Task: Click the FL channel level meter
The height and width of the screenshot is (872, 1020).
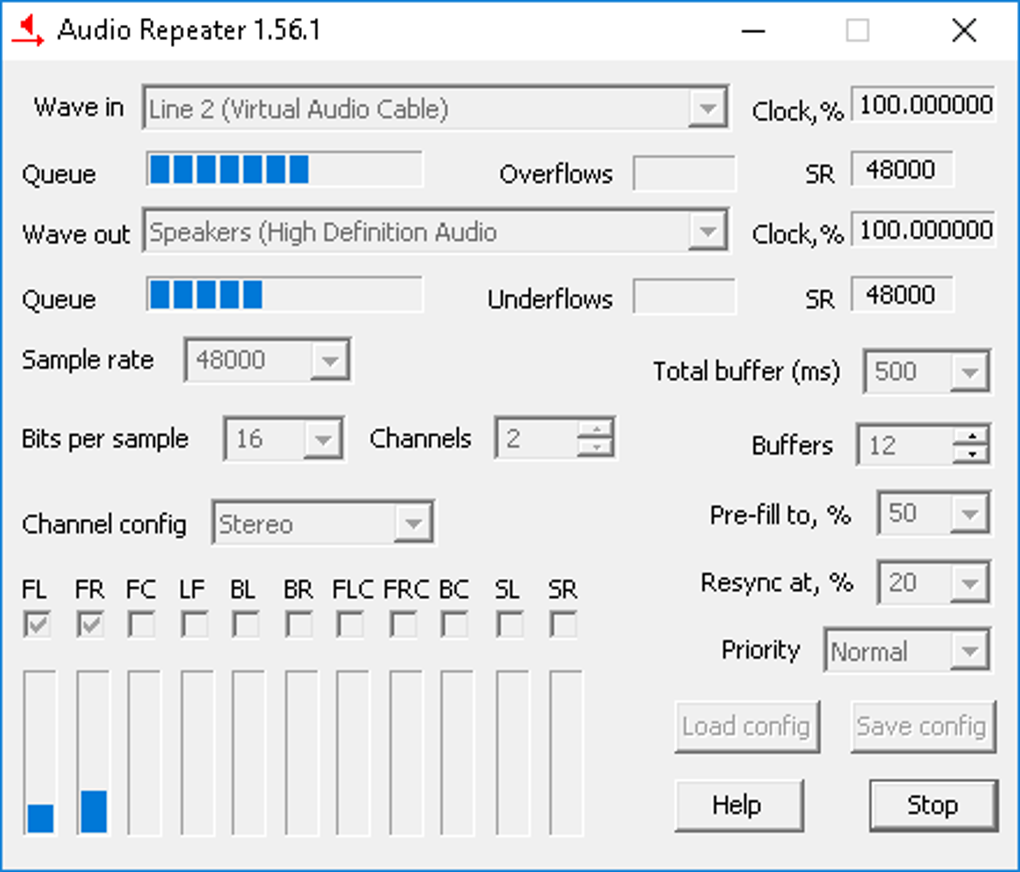Action: (40, 753)
